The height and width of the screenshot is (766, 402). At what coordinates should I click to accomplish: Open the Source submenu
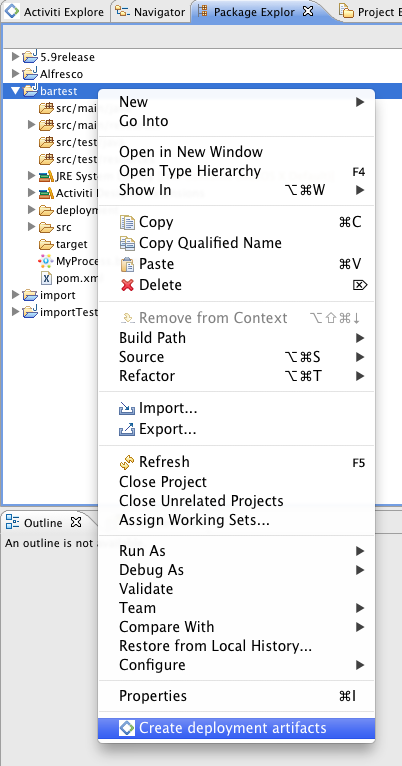(x=236, y=357)
